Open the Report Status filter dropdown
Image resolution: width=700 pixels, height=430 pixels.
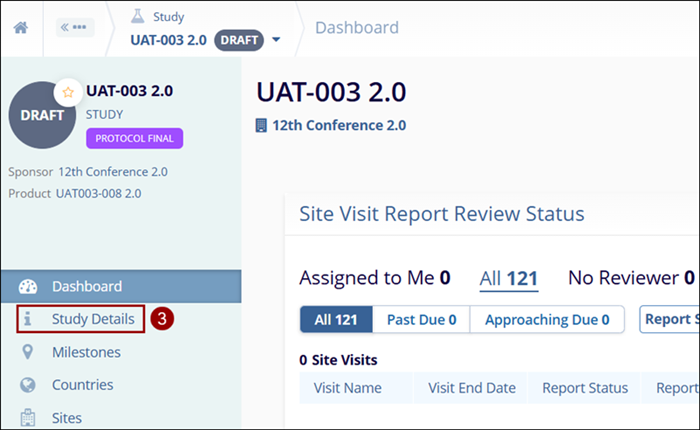click(x=668, y=320)
